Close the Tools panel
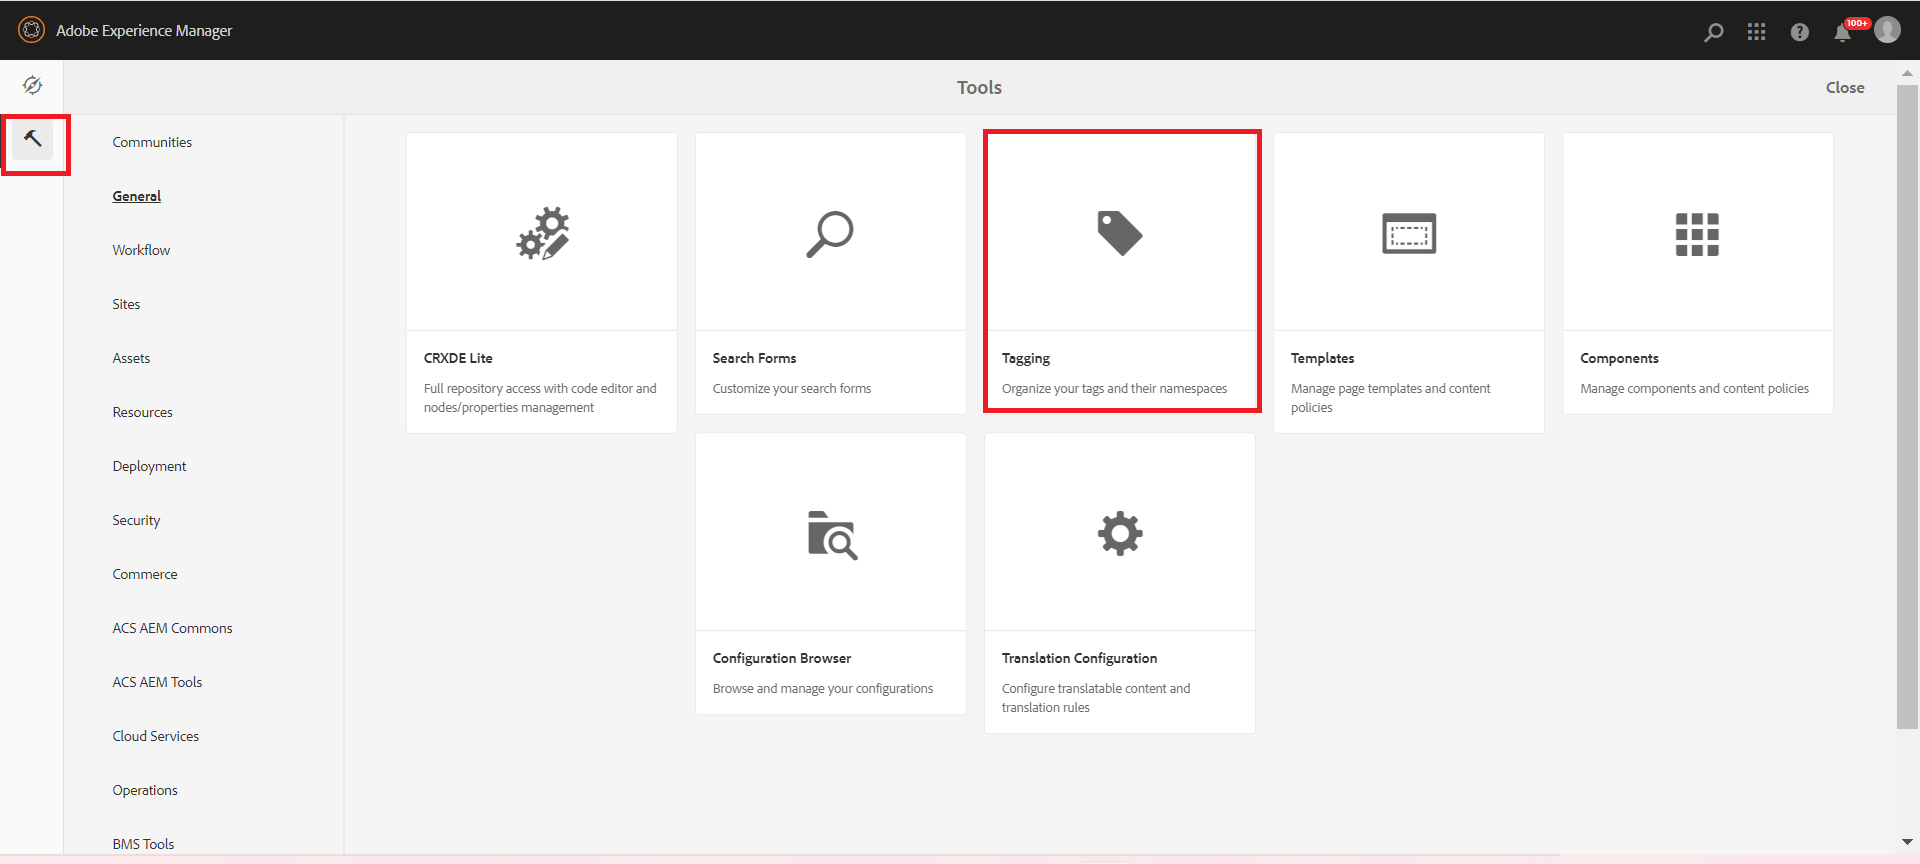Screen dimensions: 1920x864 click(x=1845, y=87)
